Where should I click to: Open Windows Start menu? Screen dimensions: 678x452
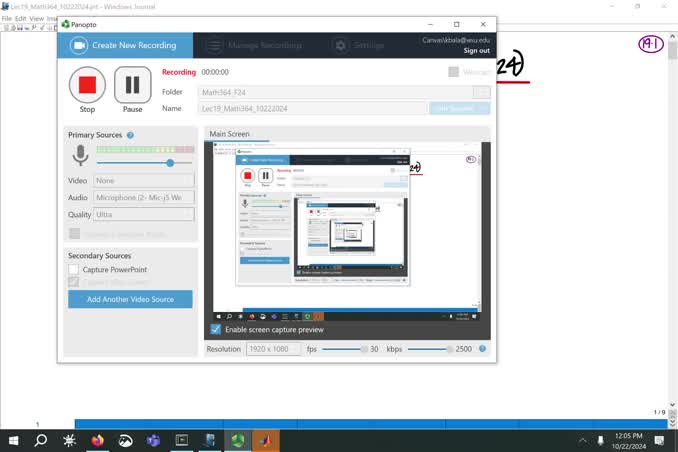pos(14,440)
